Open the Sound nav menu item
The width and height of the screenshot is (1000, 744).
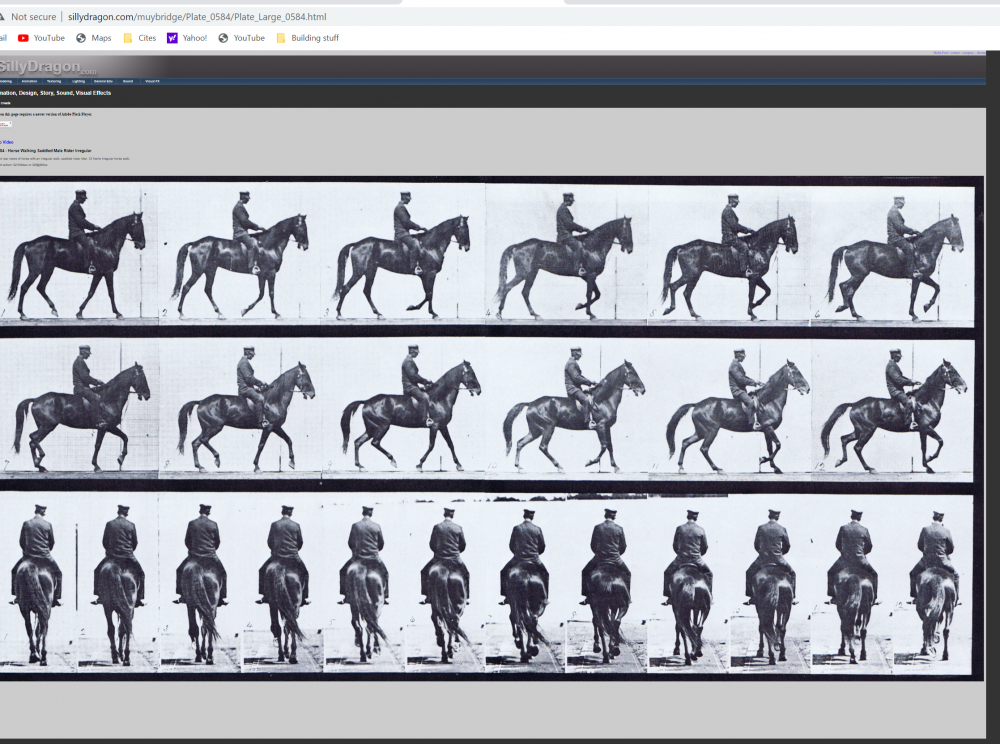[128, 82]
